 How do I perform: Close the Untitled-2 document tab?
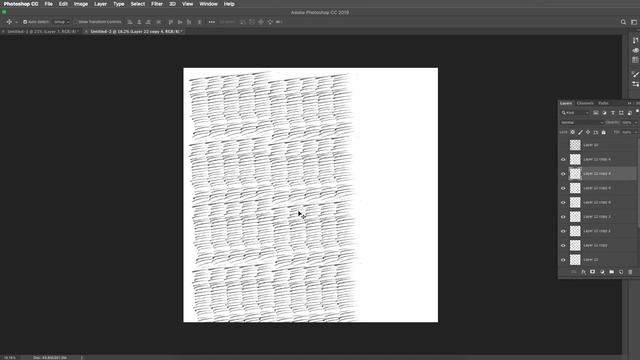pos(86,31)
